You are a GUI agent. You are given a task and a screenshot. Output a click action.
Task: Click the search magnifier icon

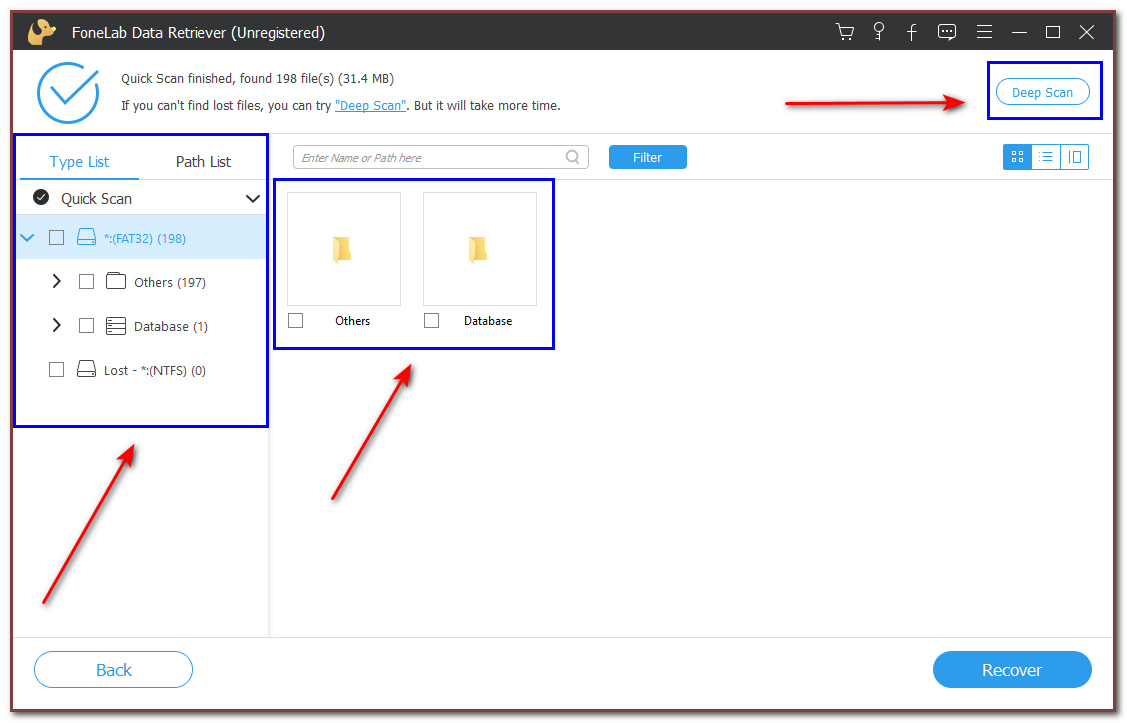[x=572, y=157]
